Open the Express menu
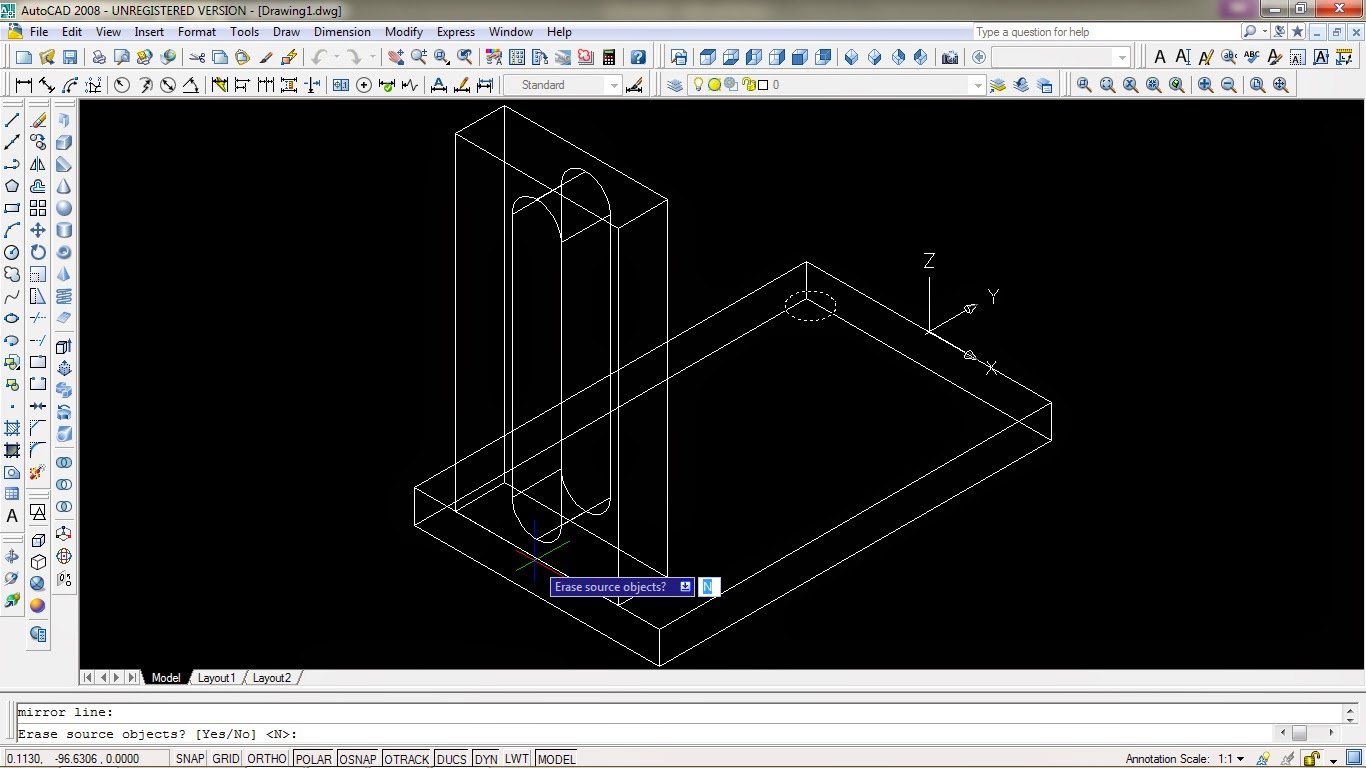The width and height of the screenshot is (1366, 768). (x=456, y=32)
